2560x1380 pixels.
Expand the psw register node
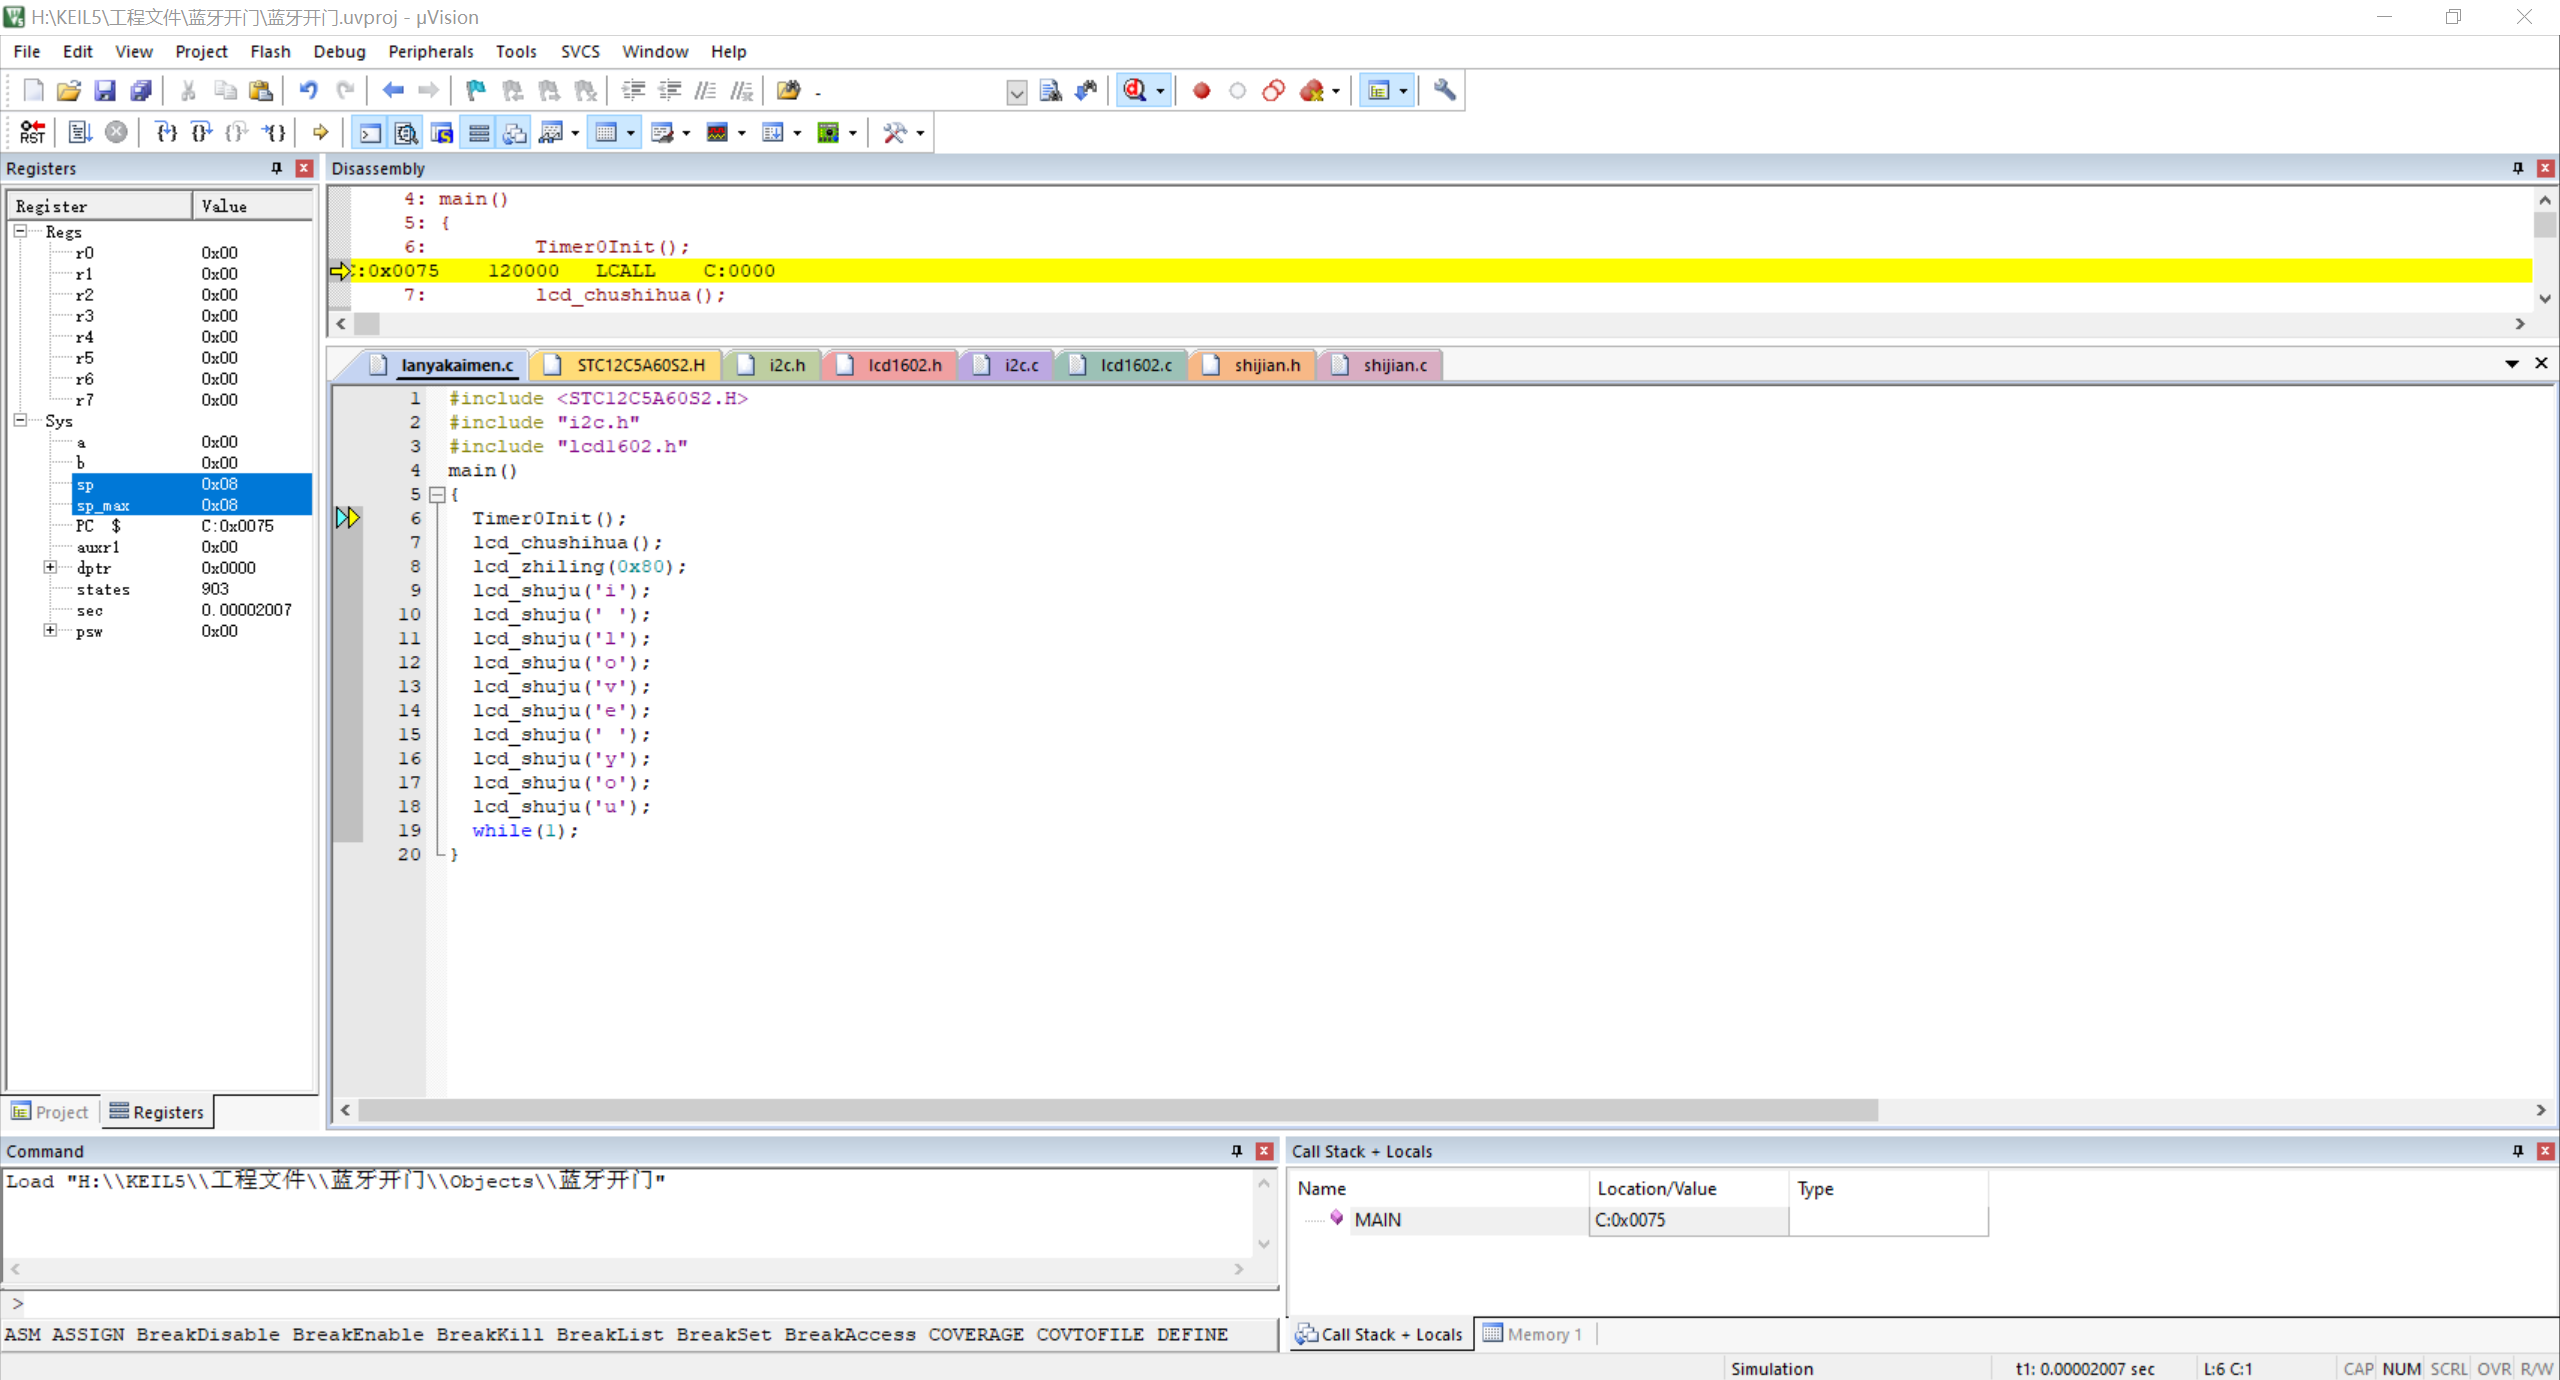pos(50,630)
